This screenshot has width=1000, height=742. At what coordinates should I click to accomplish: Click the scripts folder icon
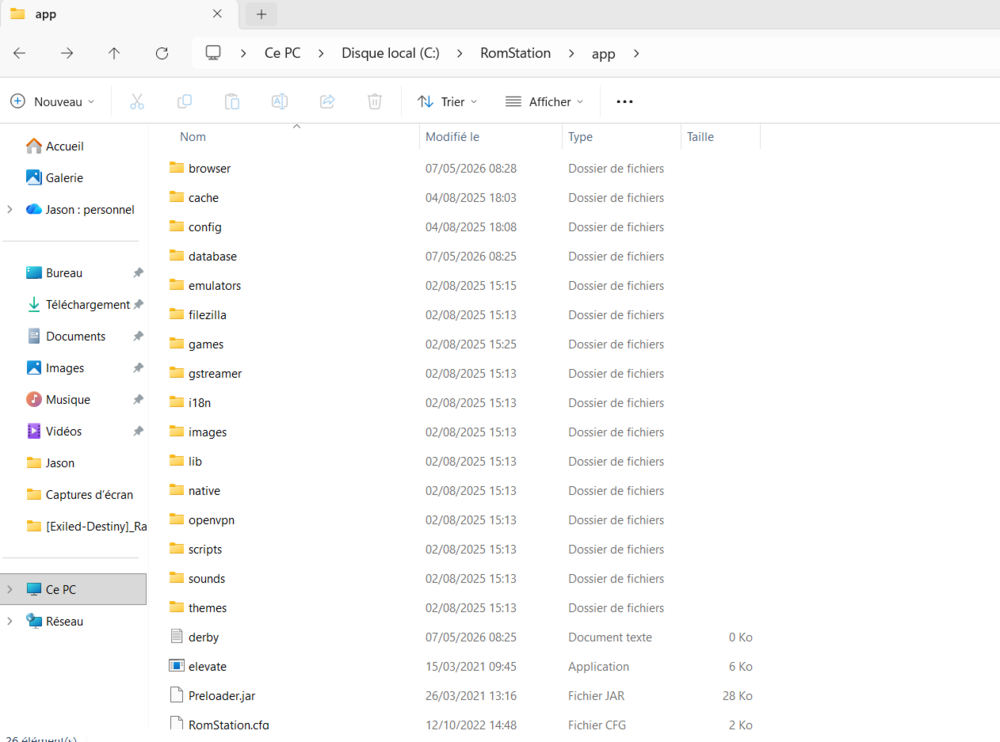click(177, 549)
